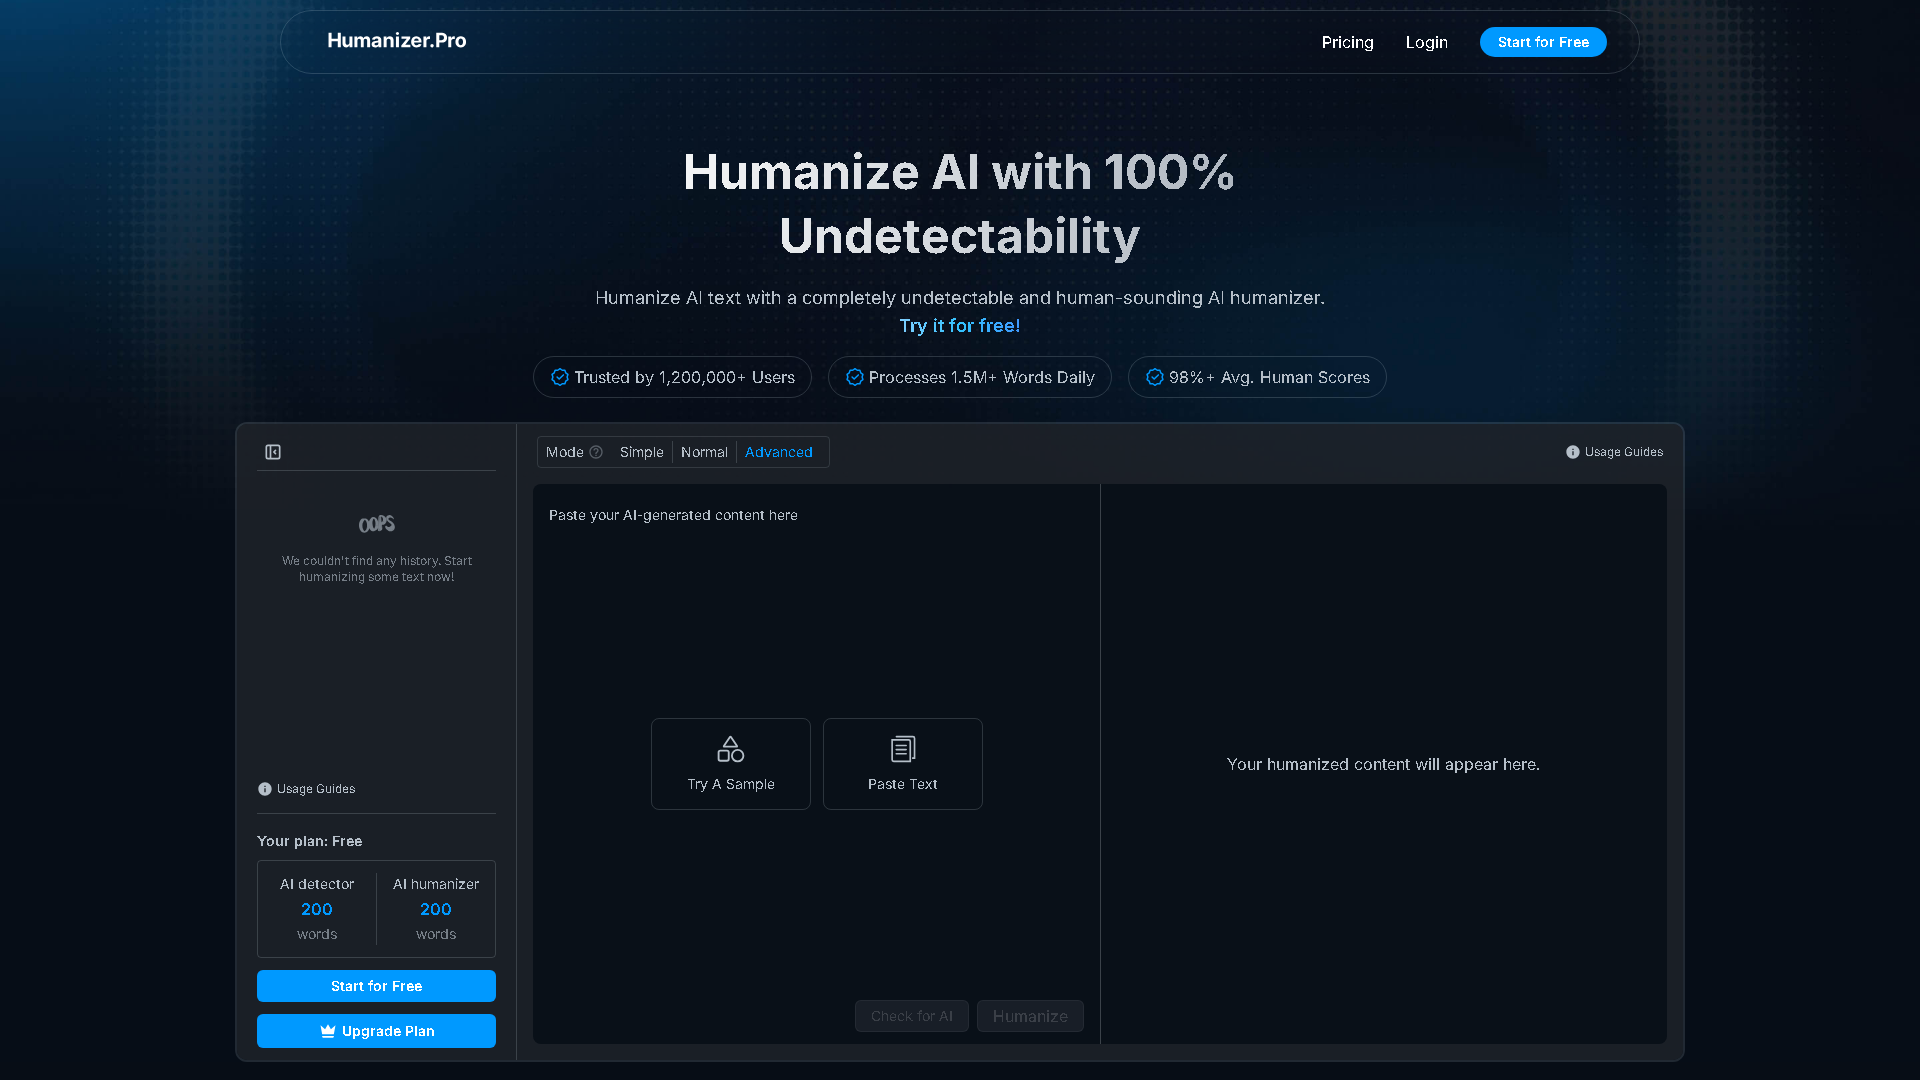Click the crown icon on Upgrade Plan
Screen dimensions: 1920x1080
(327, 1031)
